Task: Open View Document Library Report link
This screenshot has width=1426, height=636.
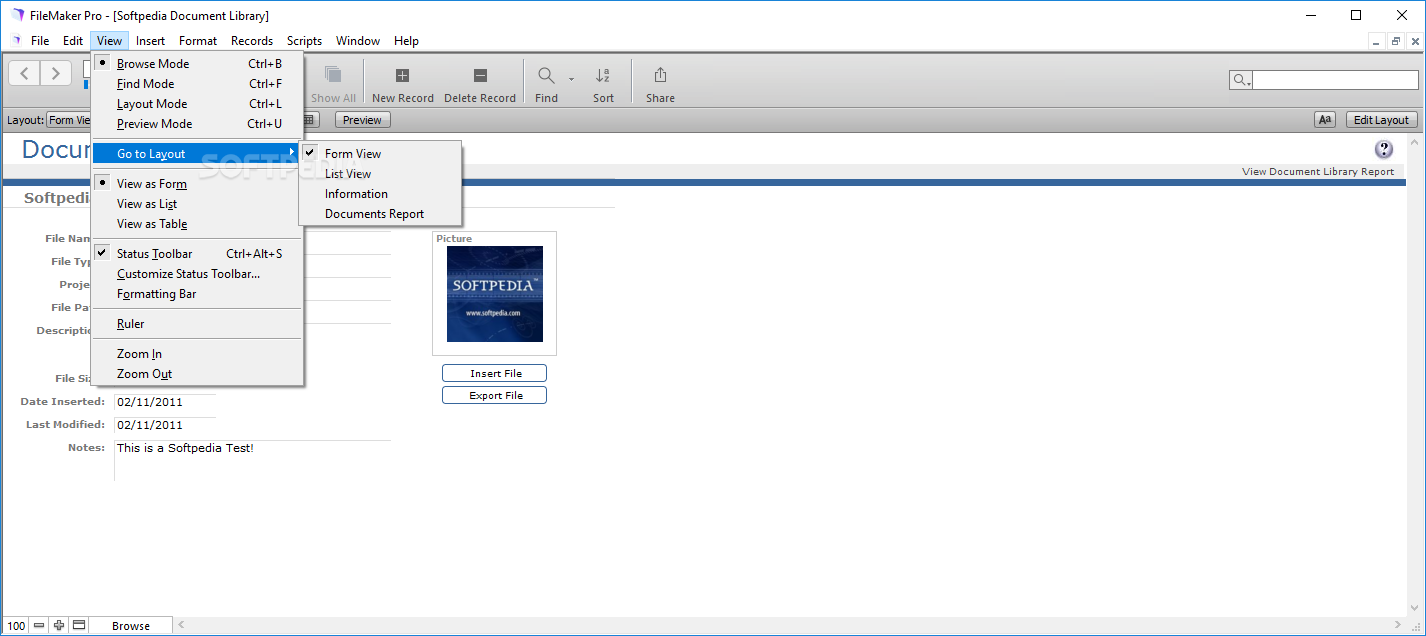Action: click(x=1318, y=171)
